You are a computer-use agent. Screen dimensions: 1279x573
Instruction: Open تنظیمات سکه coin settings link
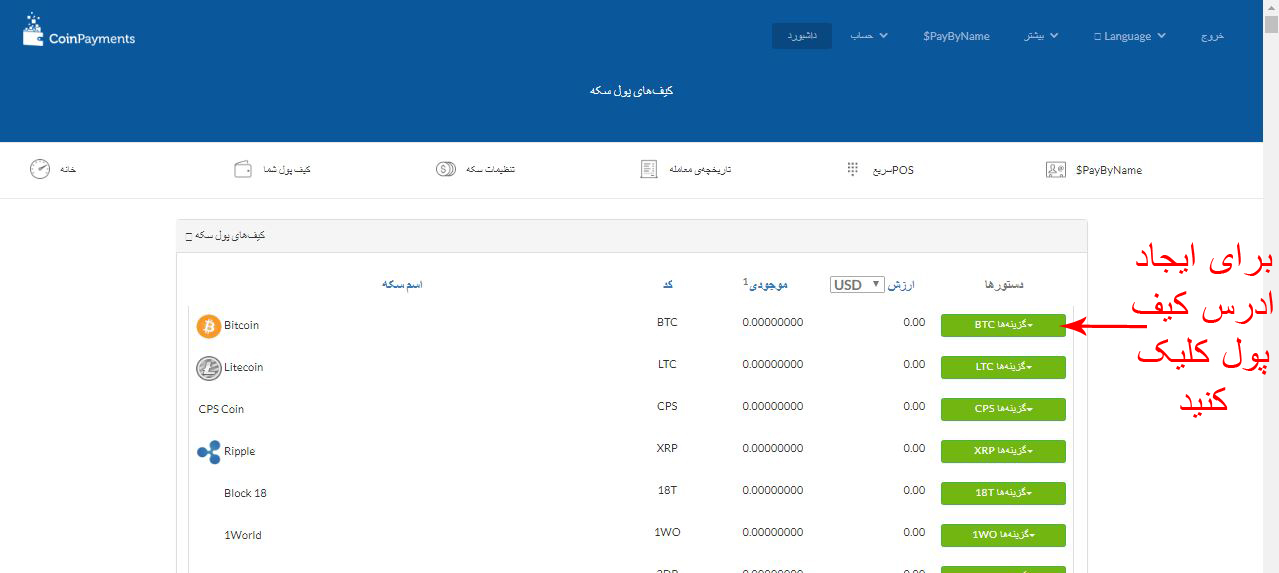490,170
